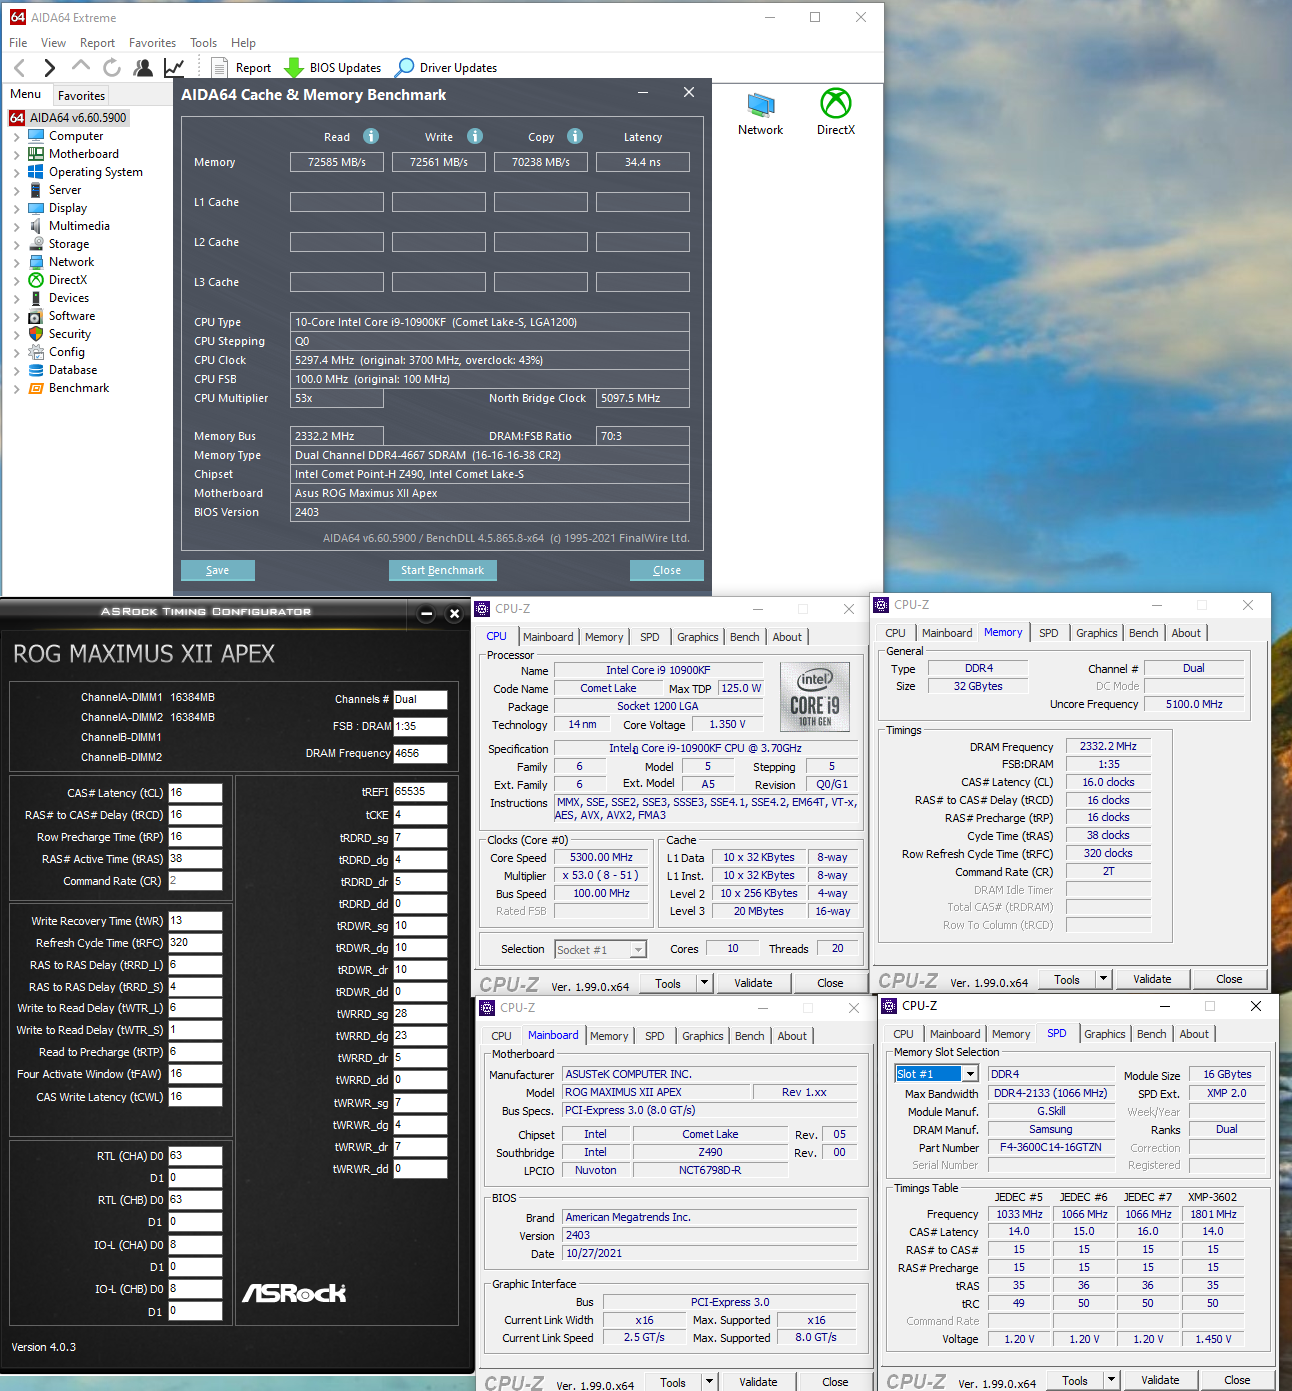Click the Copy info icon in benchmark
Screen dimensions: 1292x1391
(575, 136)
